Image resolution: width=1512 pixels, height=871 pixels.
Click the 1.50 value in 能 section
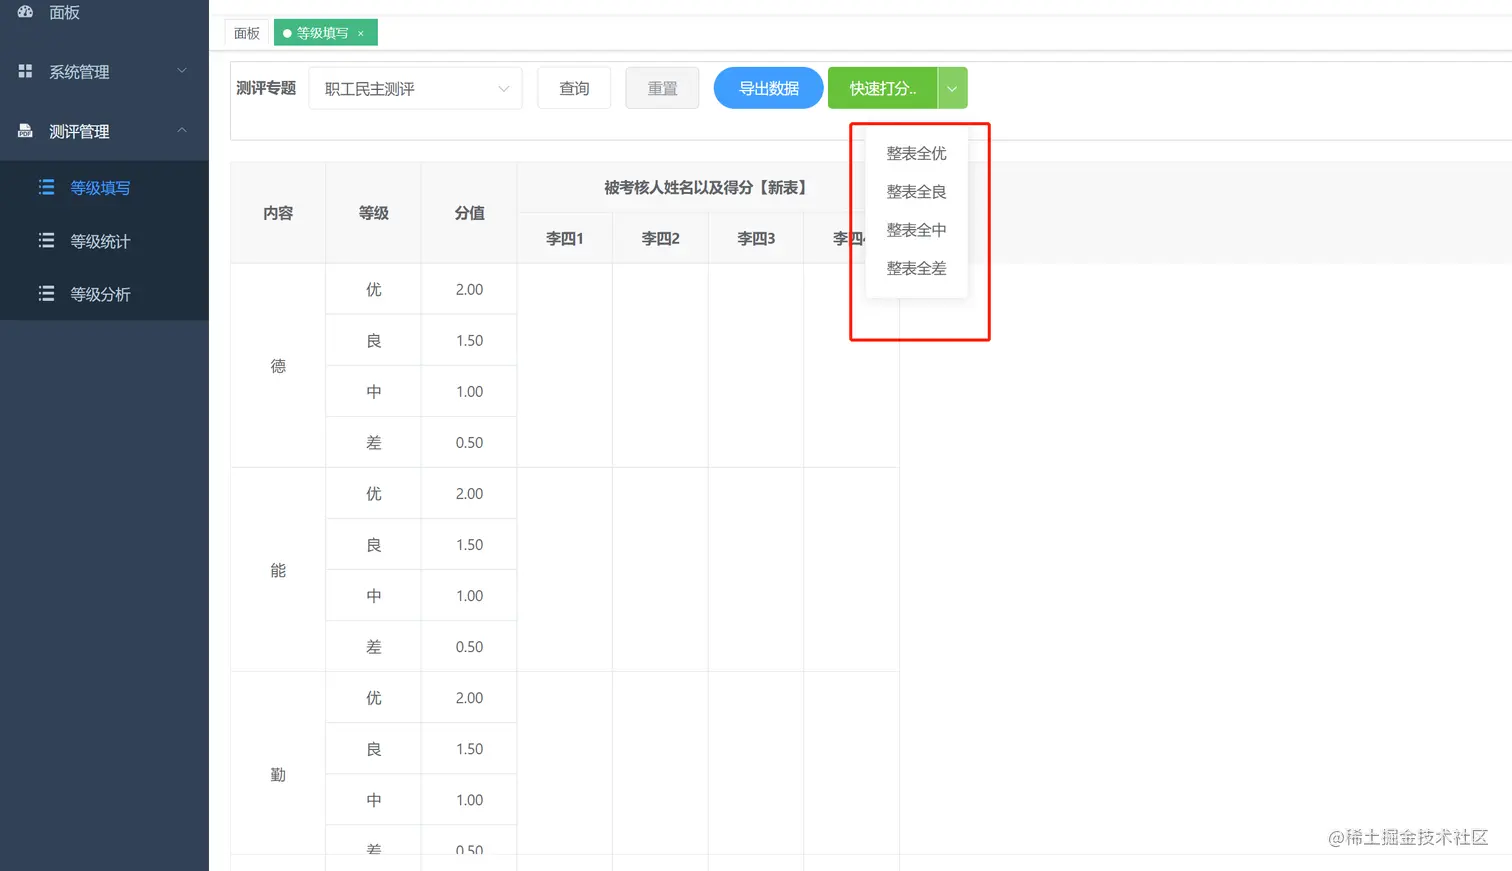click(x=469, y=544)
